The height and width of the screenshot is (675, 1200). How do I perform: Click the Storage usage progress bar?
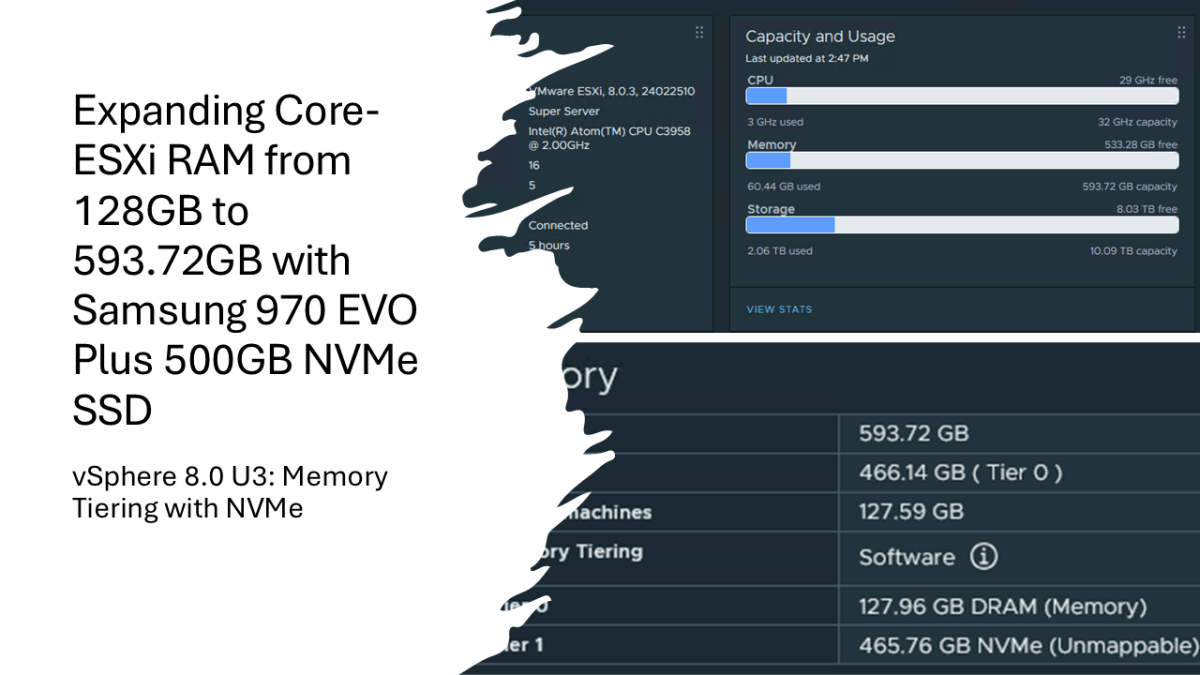(x=962, y=225)
